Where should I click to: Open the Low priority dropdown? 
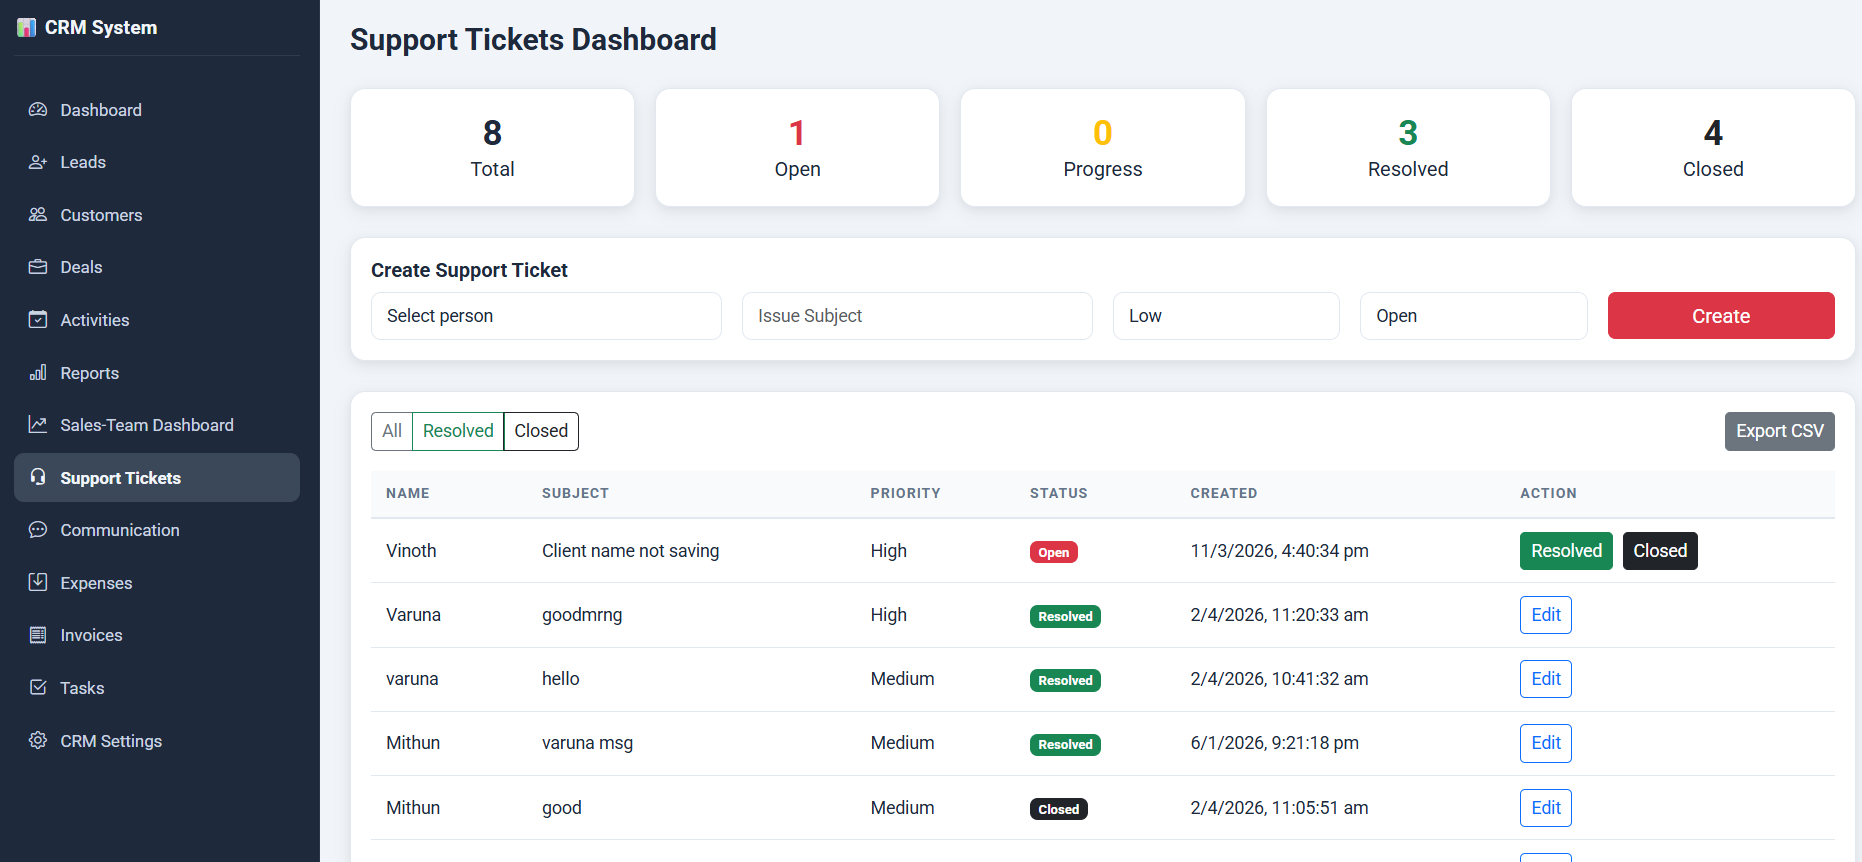pyautogui.click(x=1226, y=316)
